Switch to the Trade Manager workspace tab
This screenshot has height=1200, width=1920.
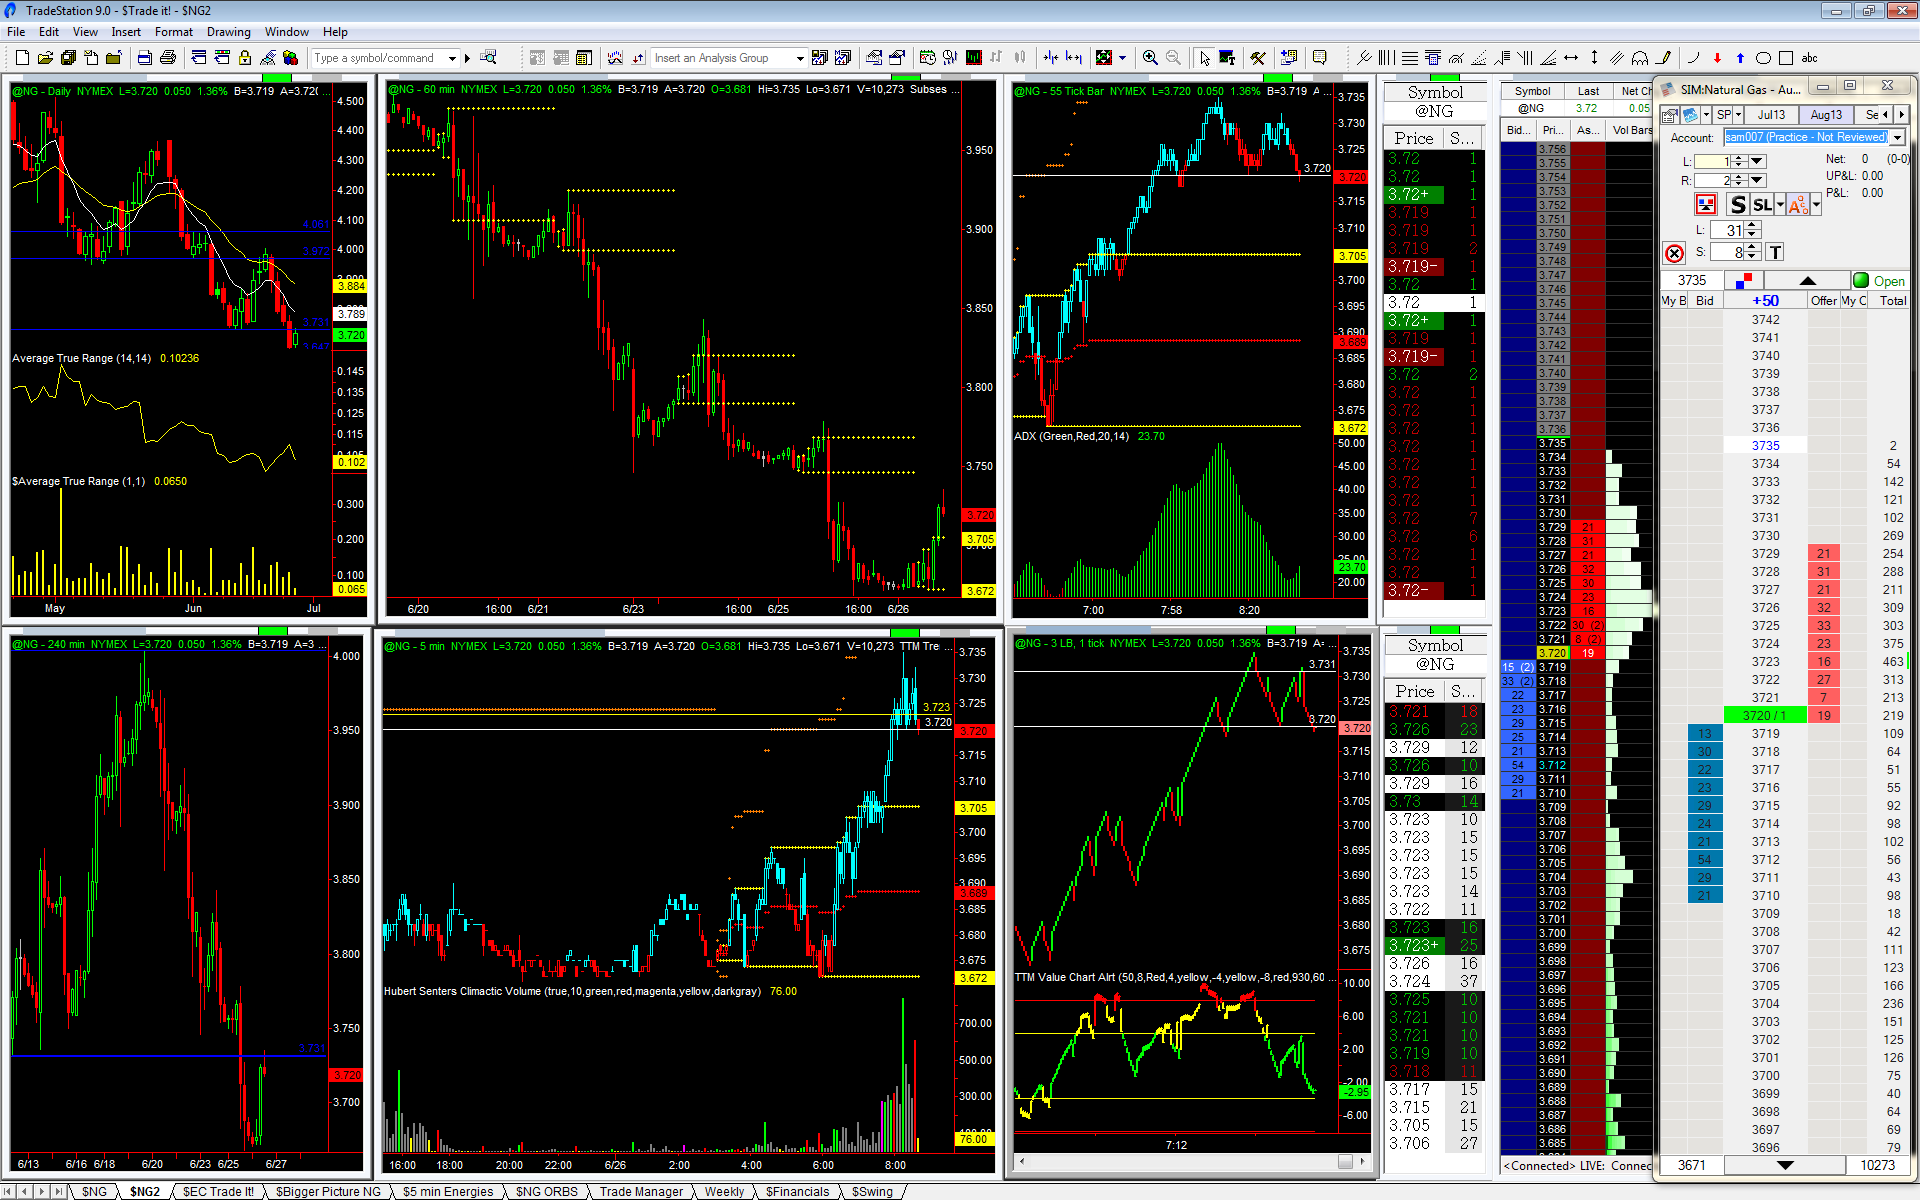[x=641, y=1191]
